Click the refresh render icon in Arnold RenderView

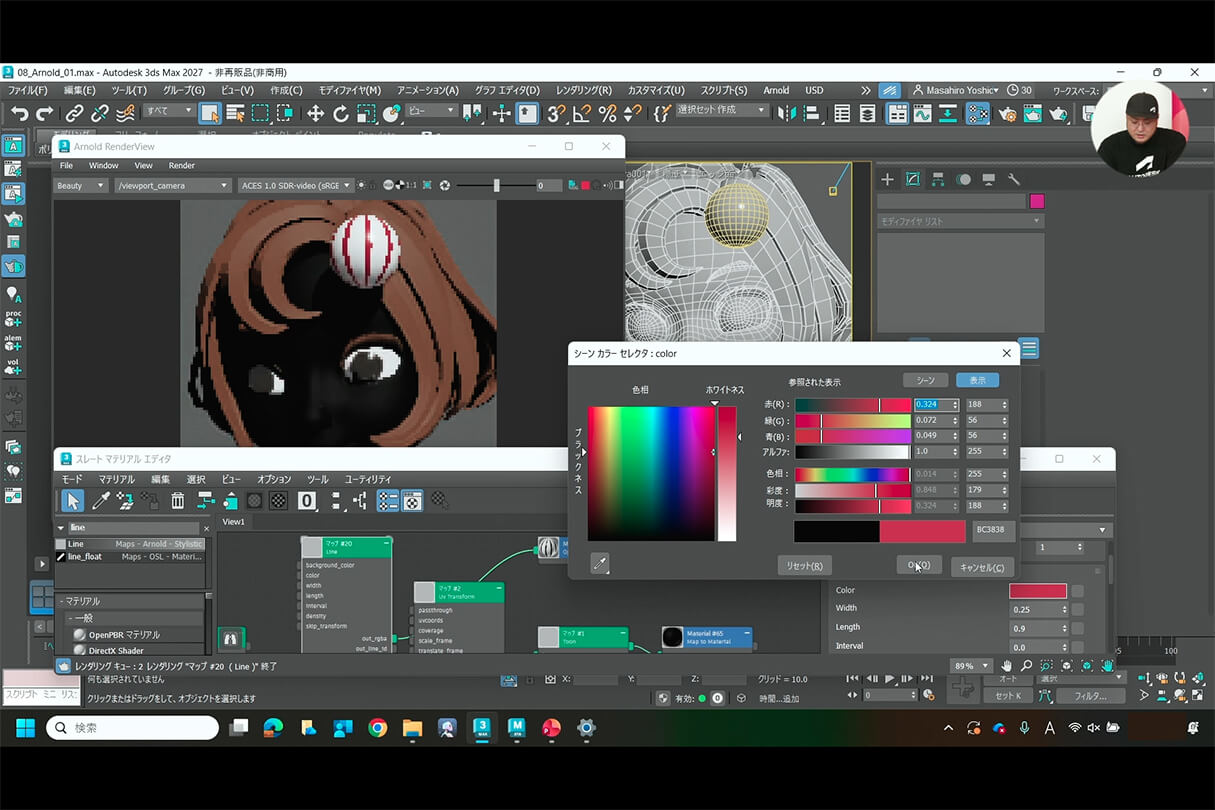(445, 185)
